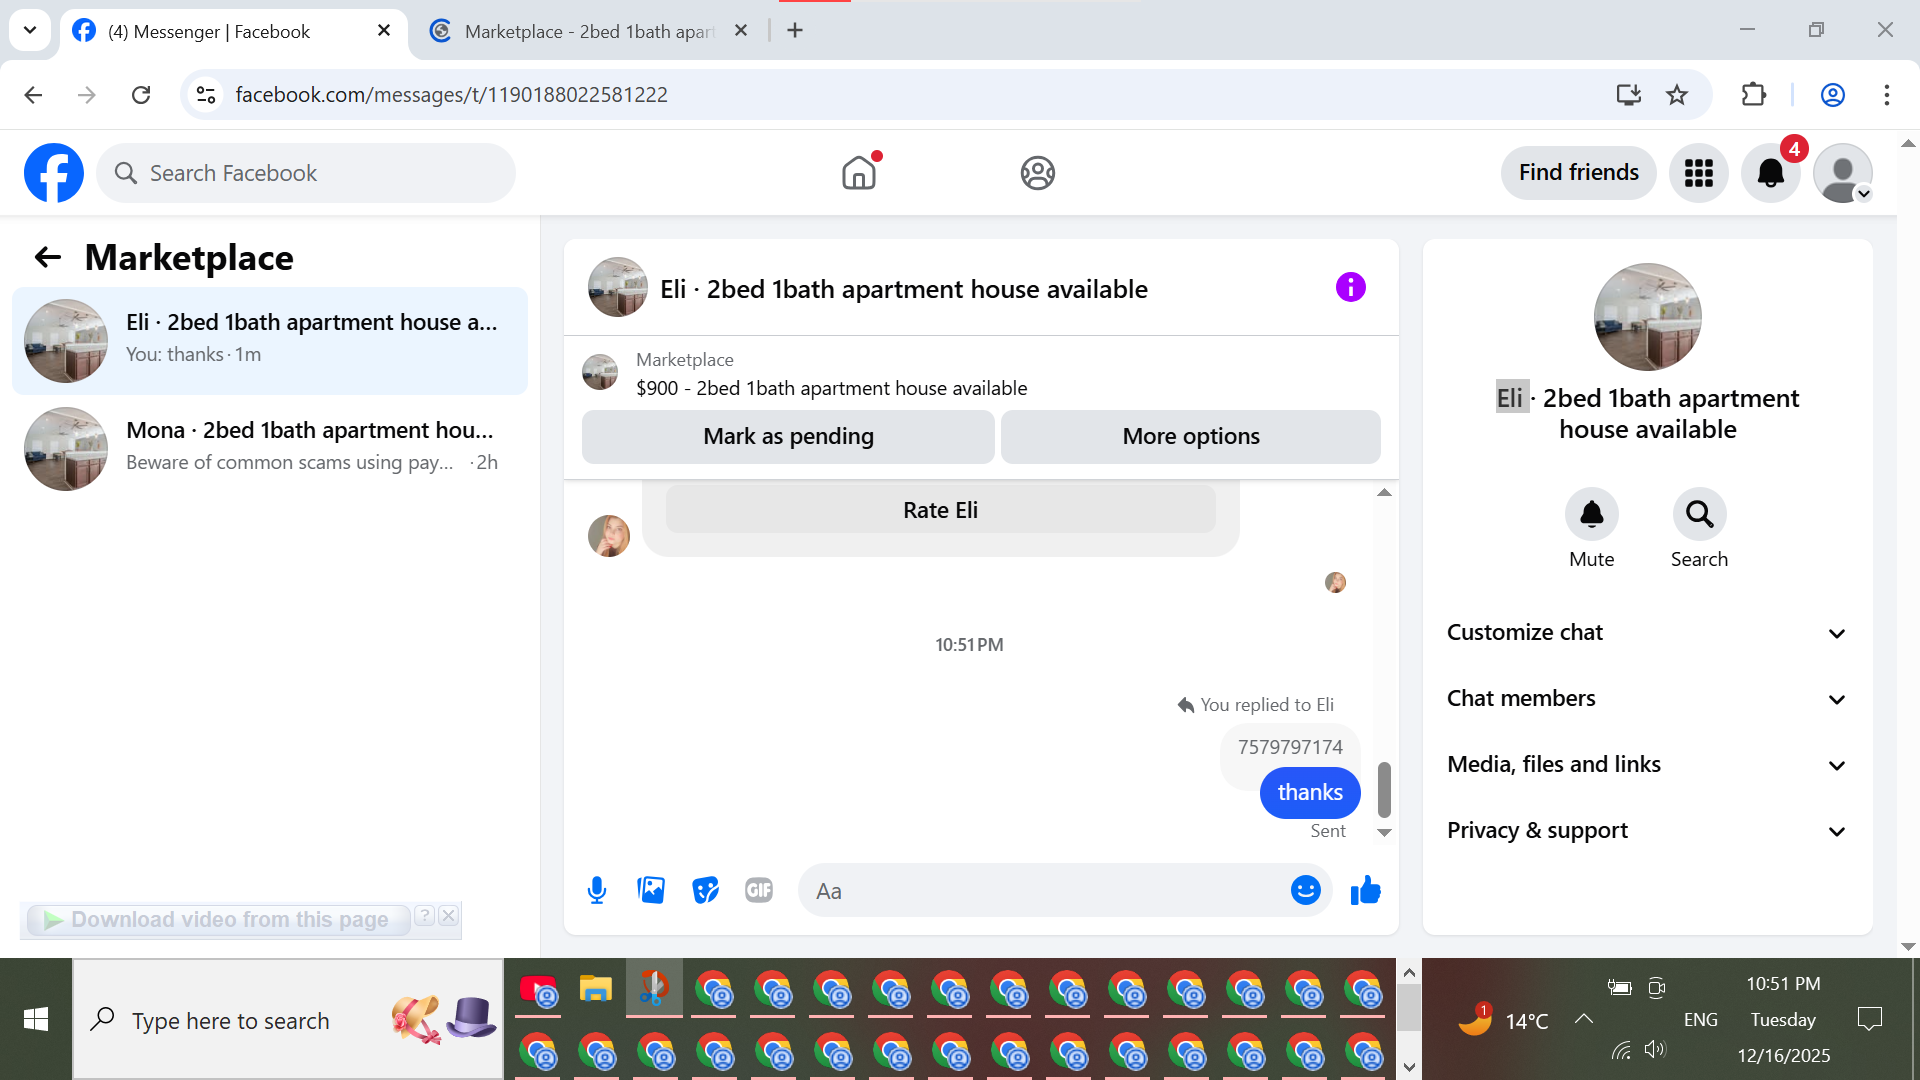1920x1080 pixels.
Task: View site information icon in address bar
Action: [206, 95]
